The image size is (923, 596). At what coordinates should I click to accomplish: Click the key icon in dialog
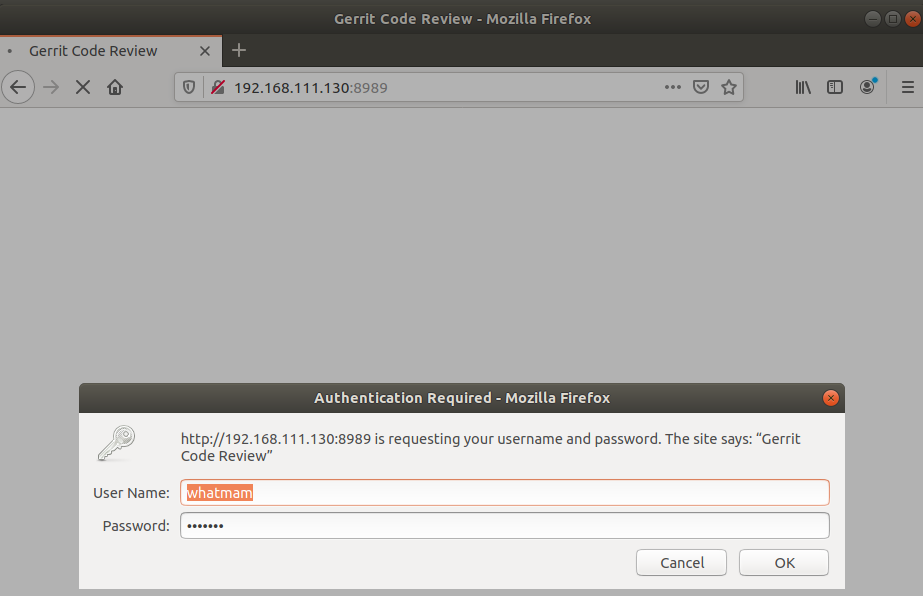click(116, 443)
